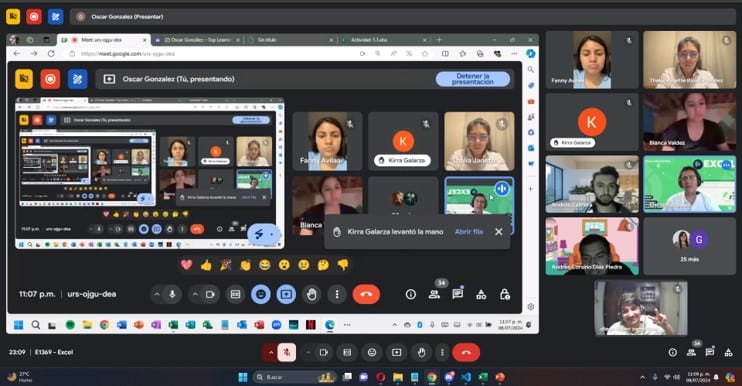Open info icon in the shared Meet window
The height and width of the screenshot is (386, 742).
coord(411,294)
